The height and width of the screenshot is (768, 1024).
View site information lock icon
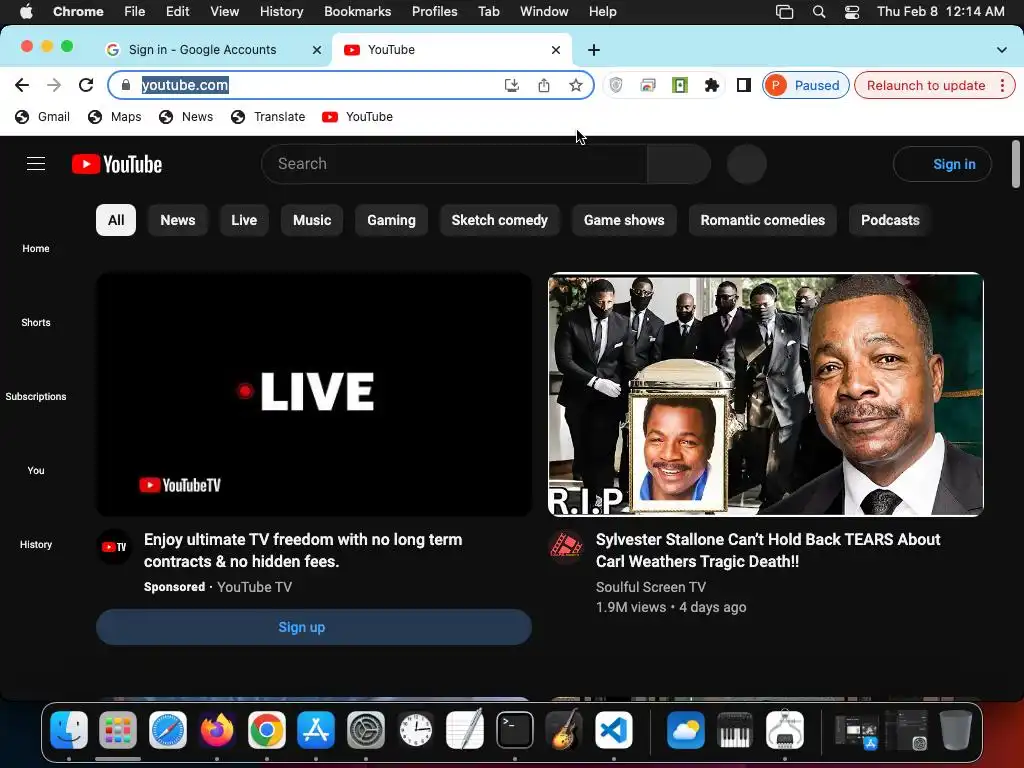[126, 85]
